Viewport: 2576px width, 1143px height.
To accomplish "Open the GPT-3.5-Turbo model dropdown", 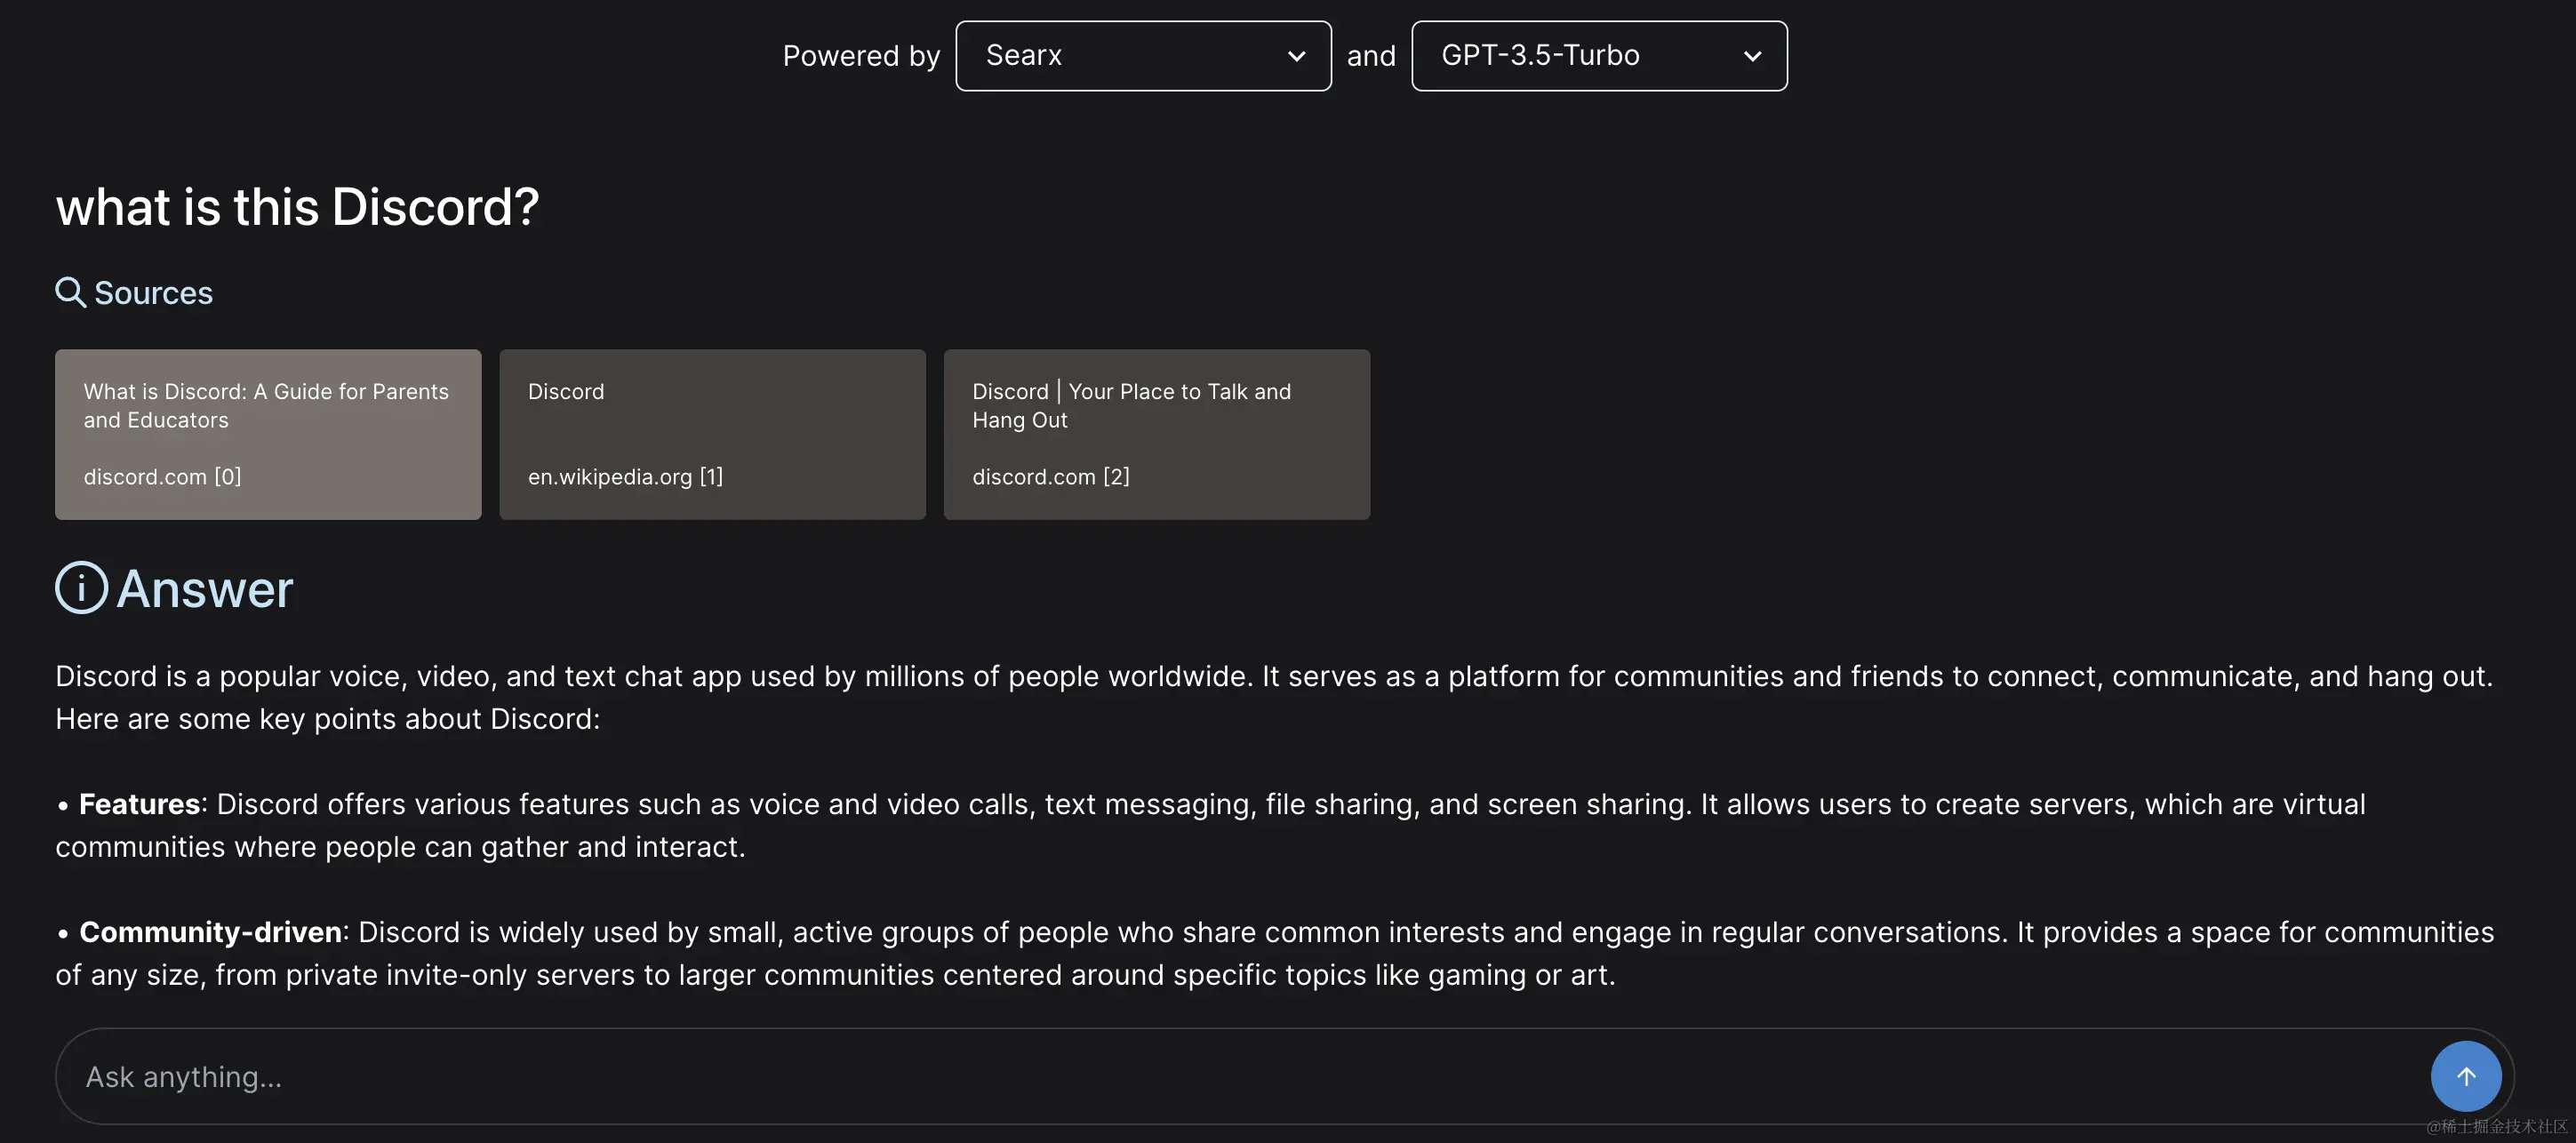I will tap(1599, 56).
